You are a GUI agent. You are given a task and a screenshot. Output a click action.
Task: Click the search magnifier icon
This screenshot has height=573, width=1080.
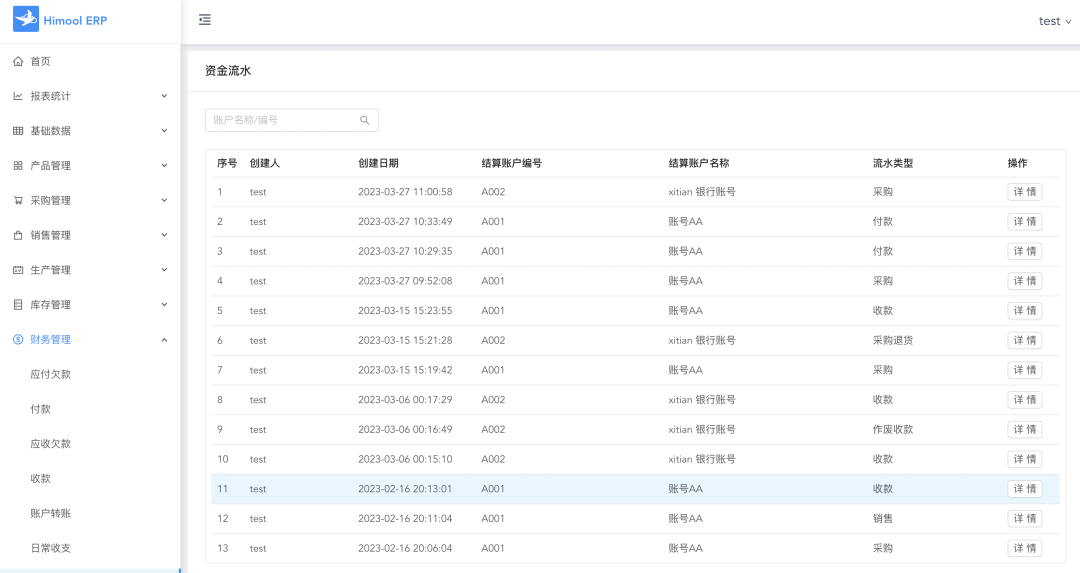coord(365,120)
